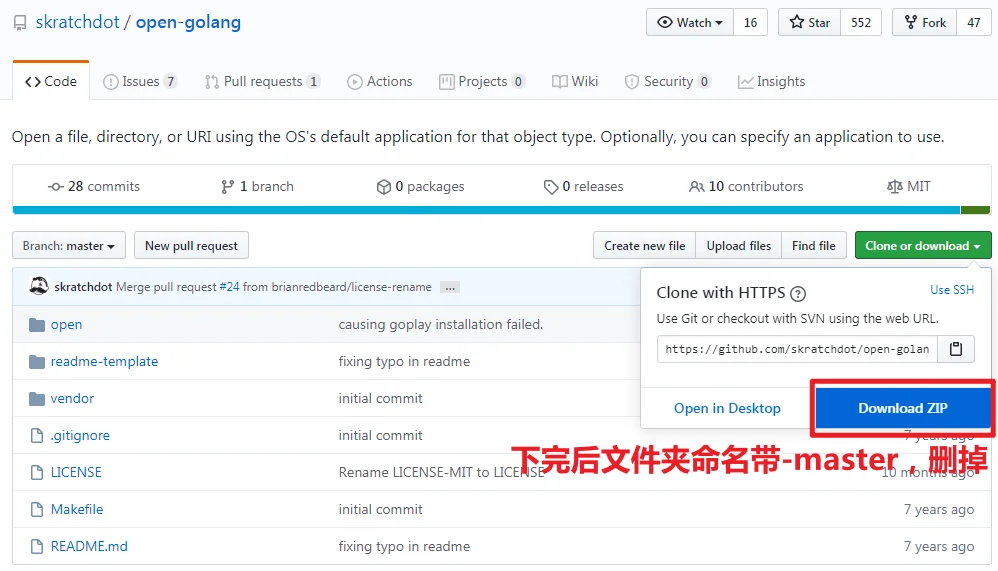Image resolution: width=998 pixels, height=571 pixels.
Task: Expand the Branch: master dropdown
Action: pos(69,246)
